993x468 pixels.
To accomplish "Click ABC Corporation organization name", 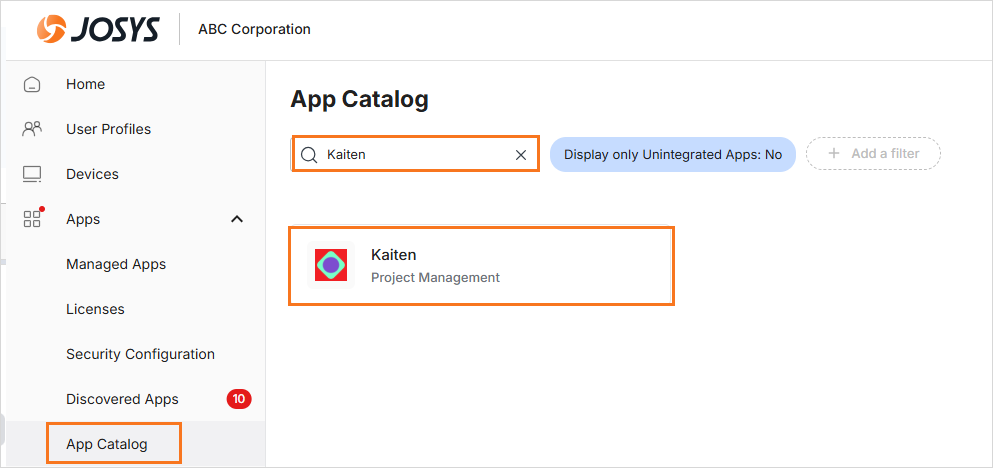I will pos(254,29).
